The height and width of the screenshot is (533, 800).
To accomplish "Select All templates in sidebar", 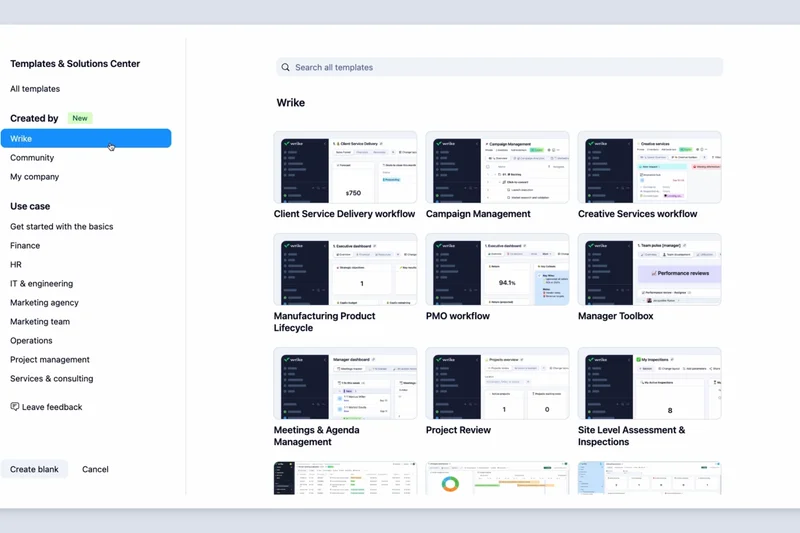I will point(35,89).
